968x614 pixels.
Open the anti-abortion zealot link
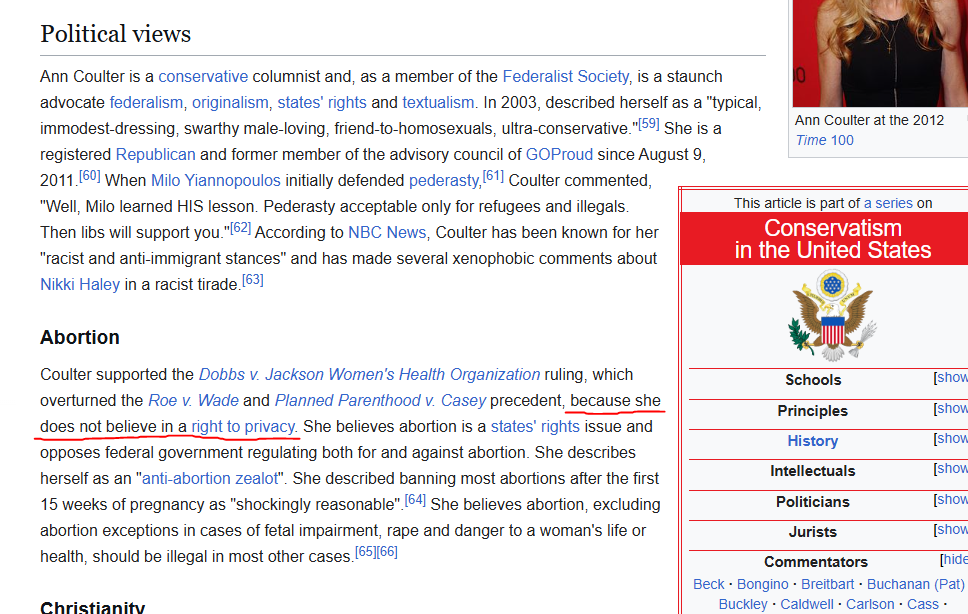click(x=210, y=478)
